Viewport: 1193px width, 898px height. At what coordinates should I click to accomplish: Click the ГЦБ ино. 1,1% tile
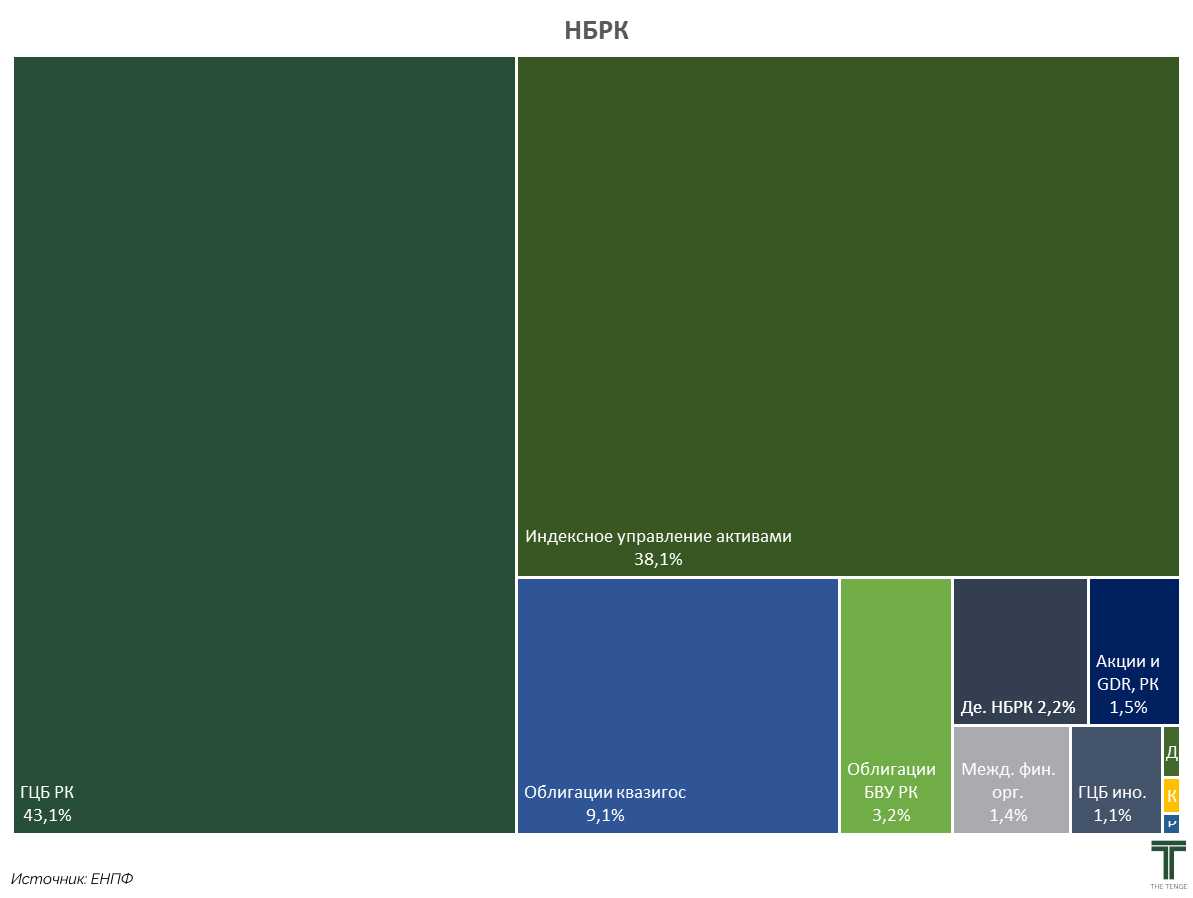coord(1116,780)
